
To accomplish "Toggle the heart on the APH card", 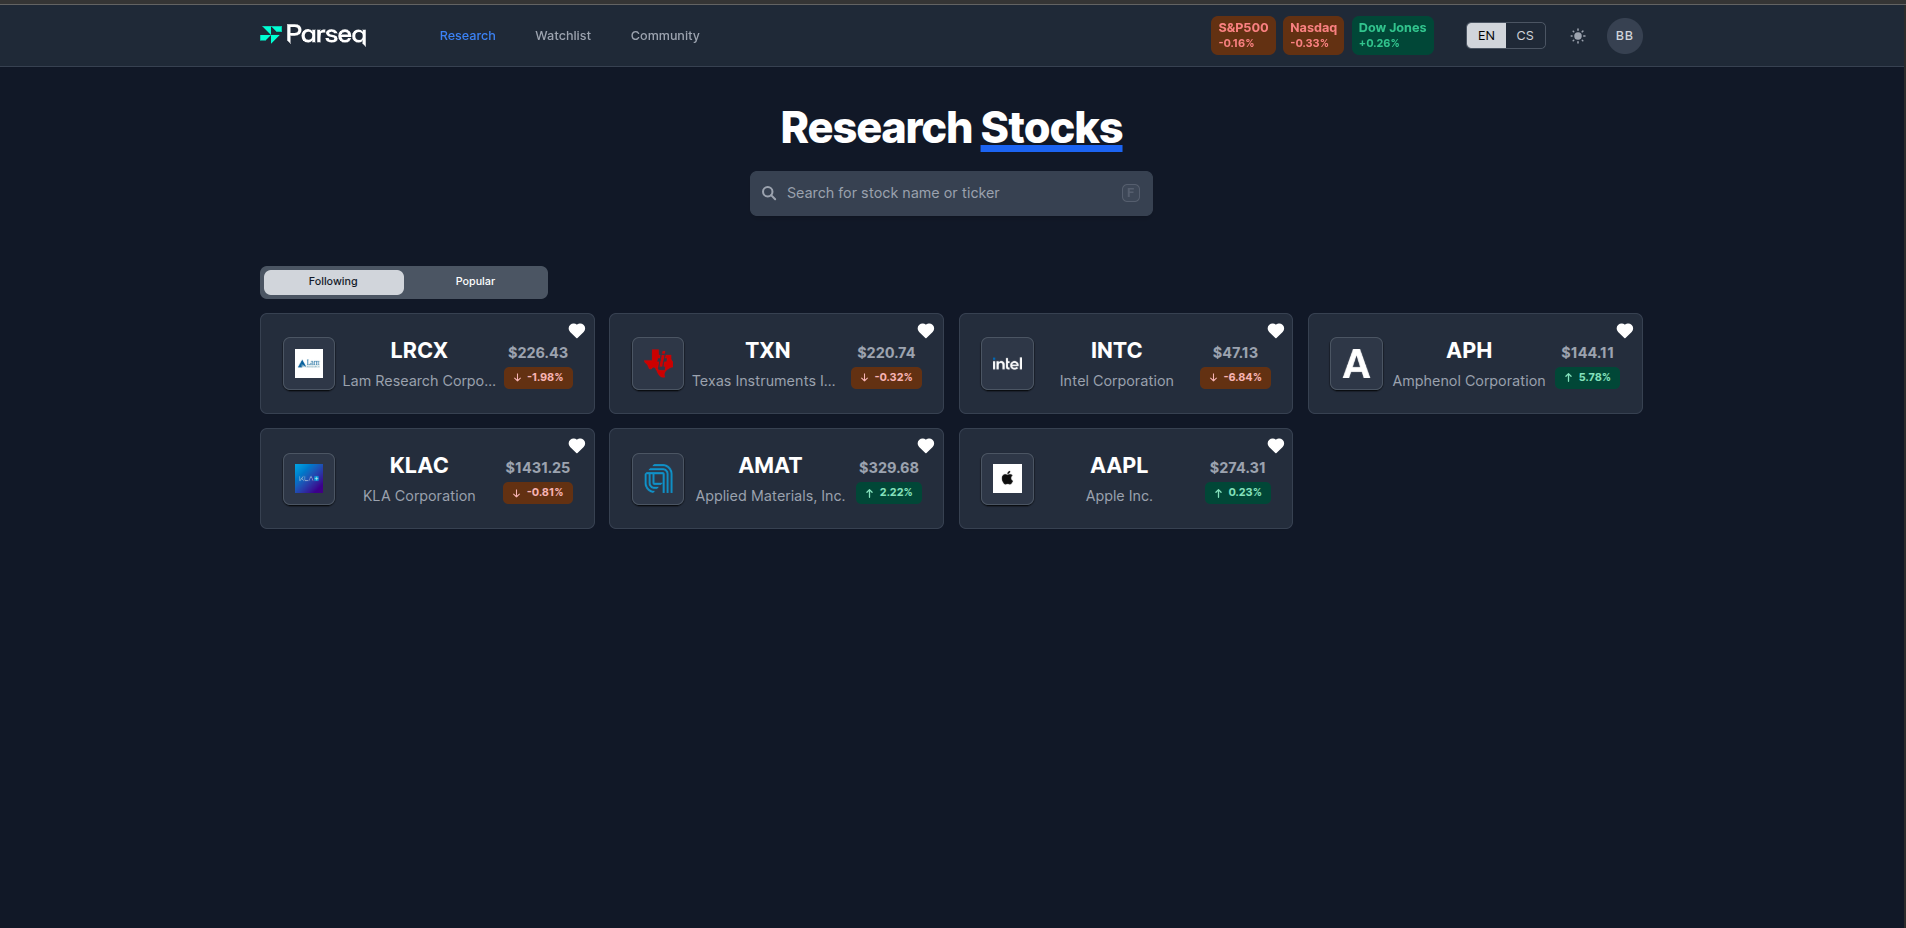I will [1624, 331].
